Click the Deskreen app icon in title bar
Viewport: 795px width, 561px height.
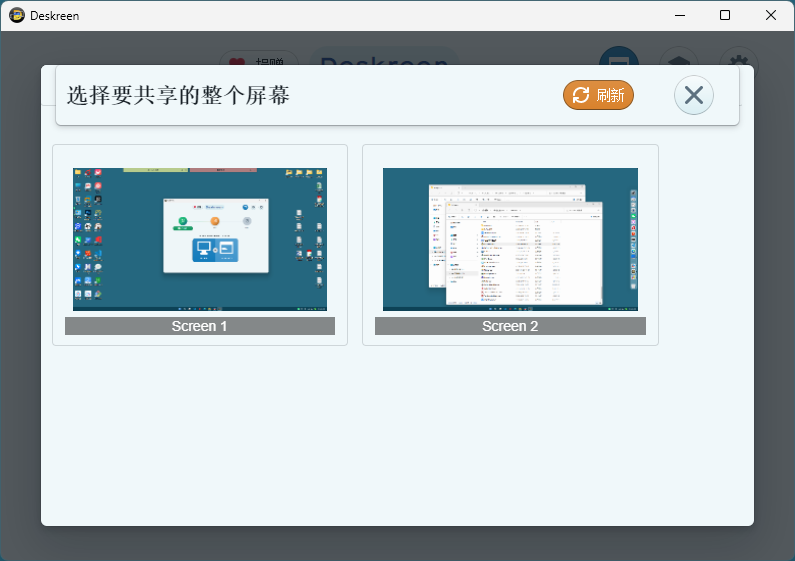click(x=17, y=15)
